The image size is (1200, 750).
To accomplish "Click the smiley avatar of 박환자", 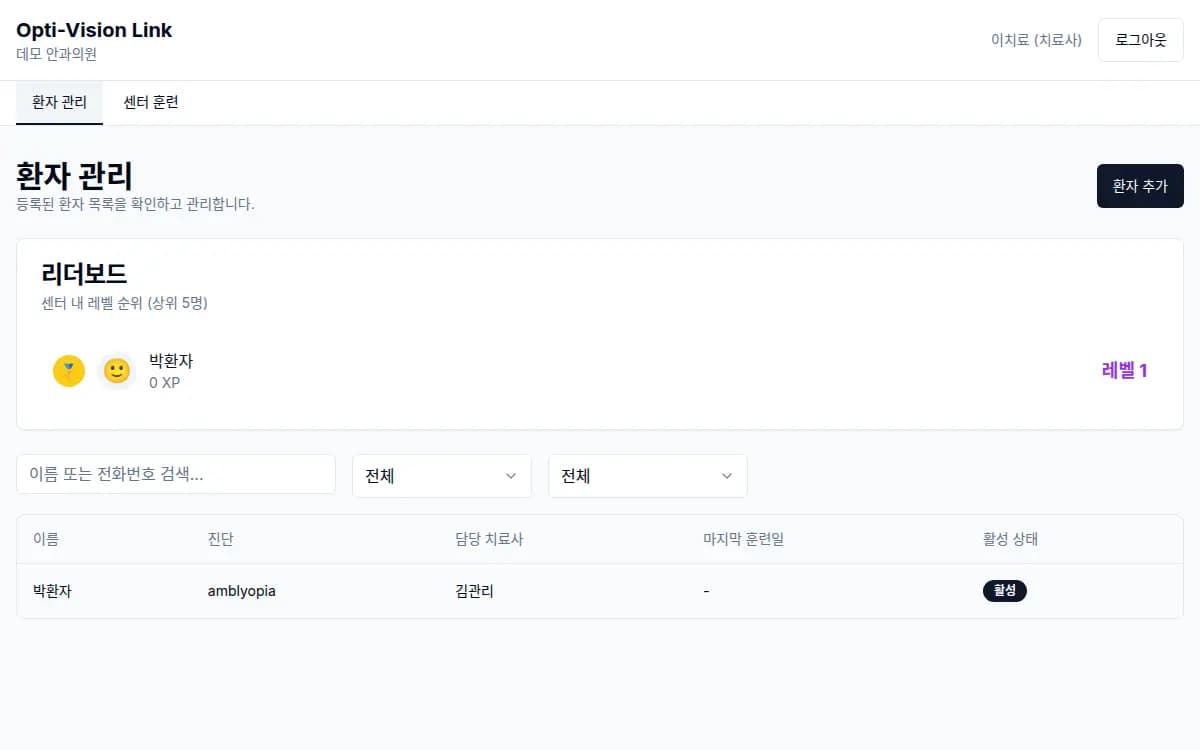I will click(x=117, y=371).
